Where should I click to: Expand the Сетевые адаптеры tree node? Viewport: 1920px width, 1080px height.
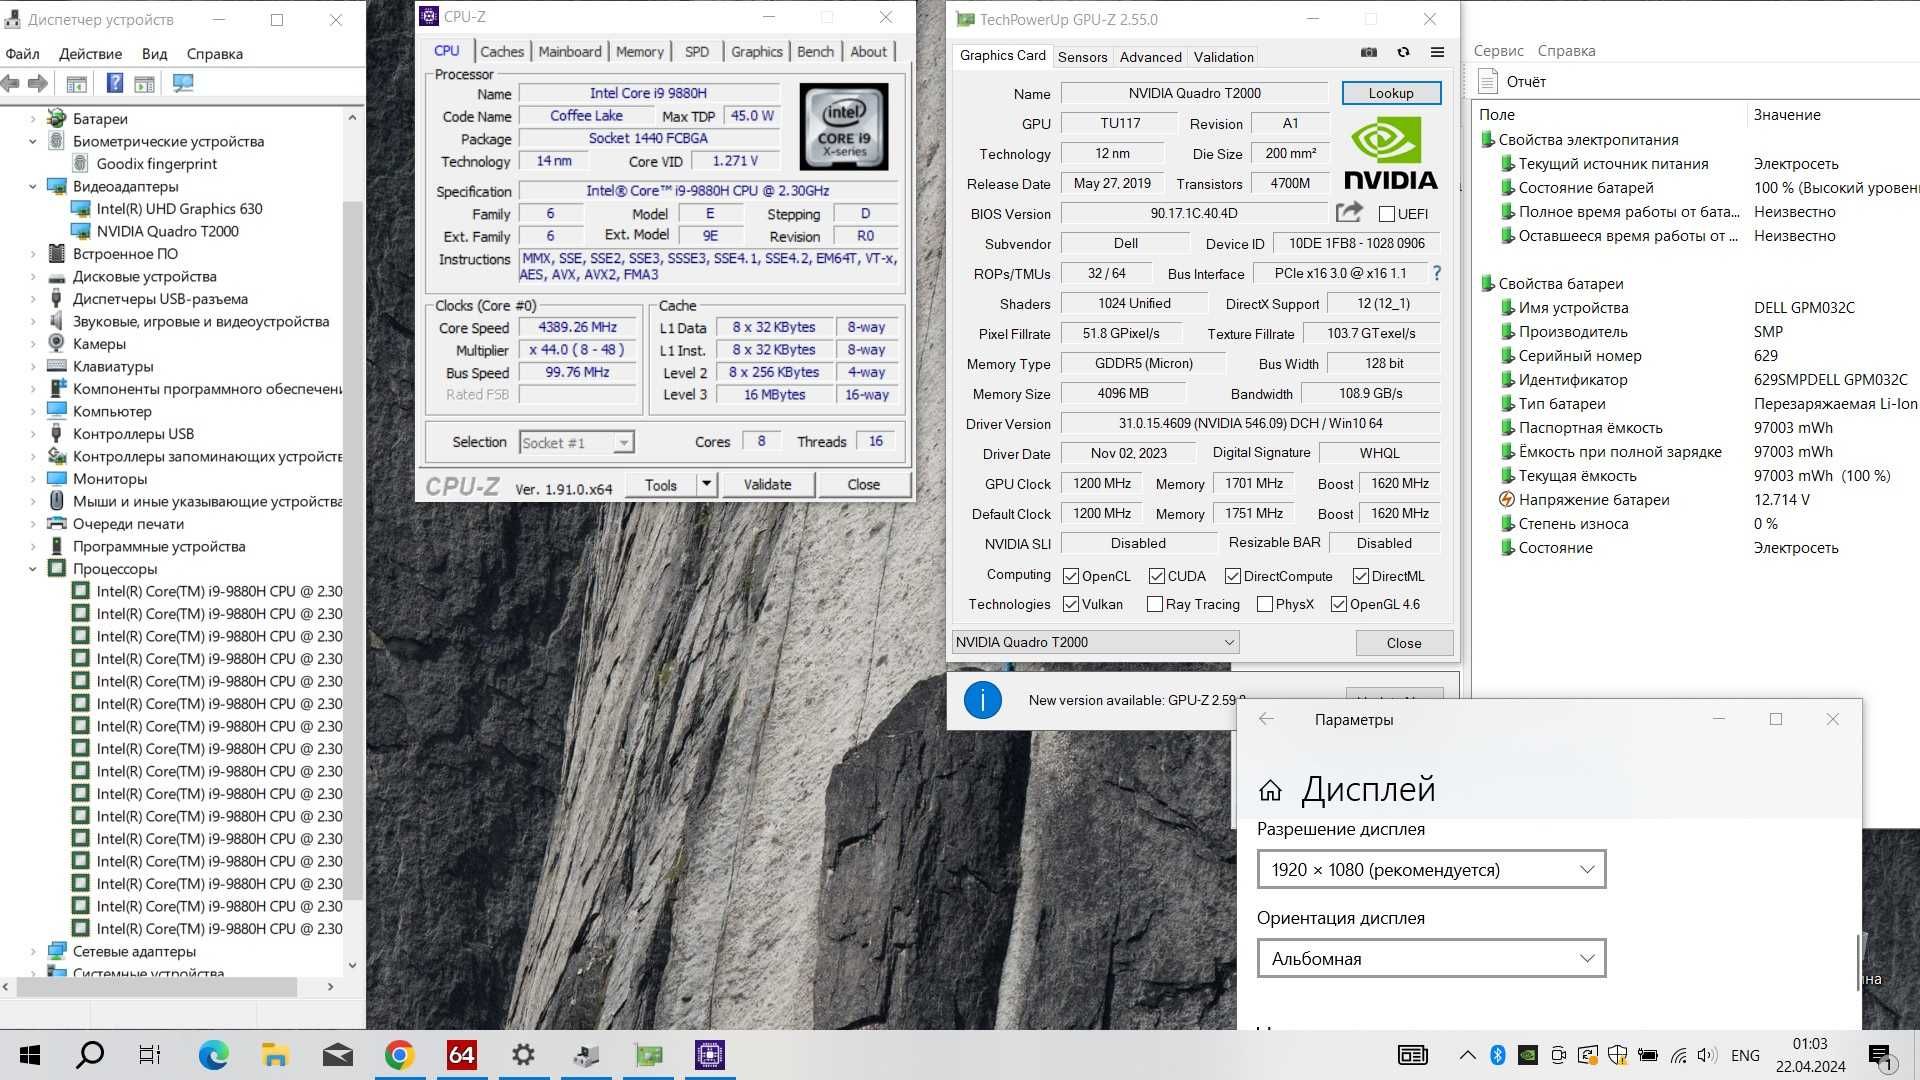pyautogui.click(x=32, y=952)
